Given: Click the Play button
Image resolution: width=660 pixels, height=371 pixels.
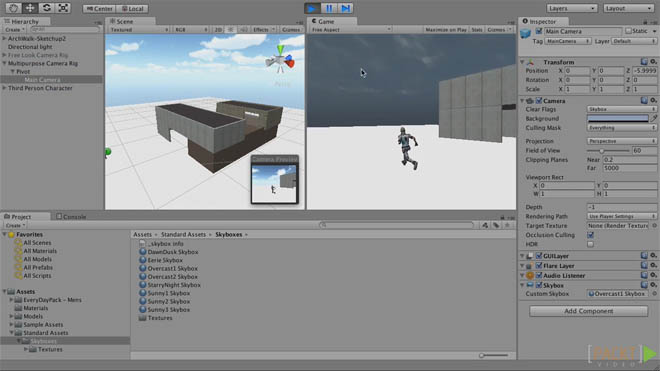Looking at the screenshot, I should pos(312,8).
